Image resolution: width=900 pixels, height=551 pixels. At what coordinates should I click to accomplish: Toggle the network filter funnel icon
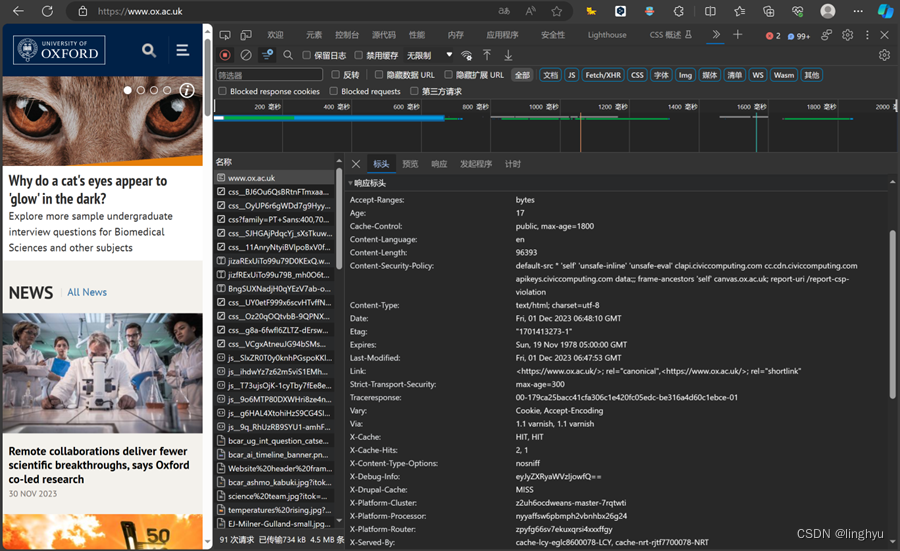point(267,55)
